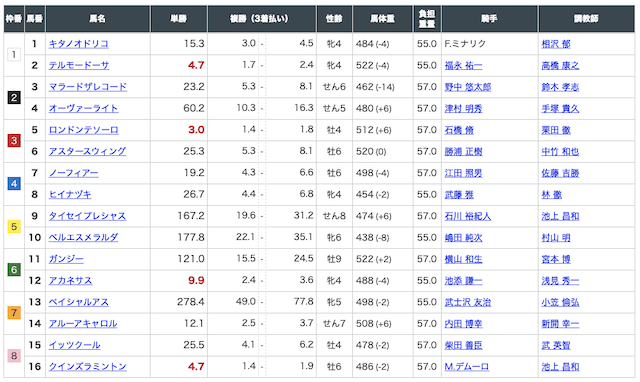
Task: Open horse オーヴァーライト link
Action: 83,109
